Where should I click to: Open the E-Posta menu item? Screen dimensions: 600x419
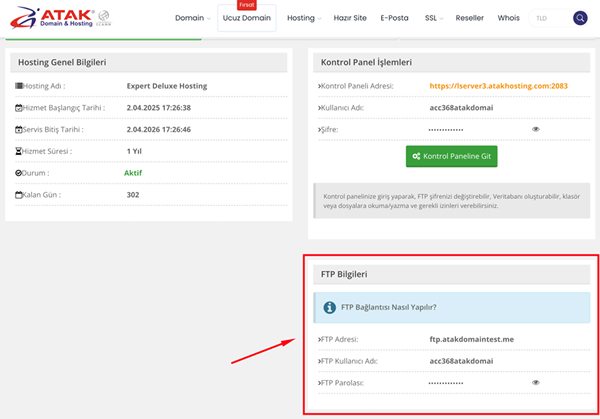(394, 18)
